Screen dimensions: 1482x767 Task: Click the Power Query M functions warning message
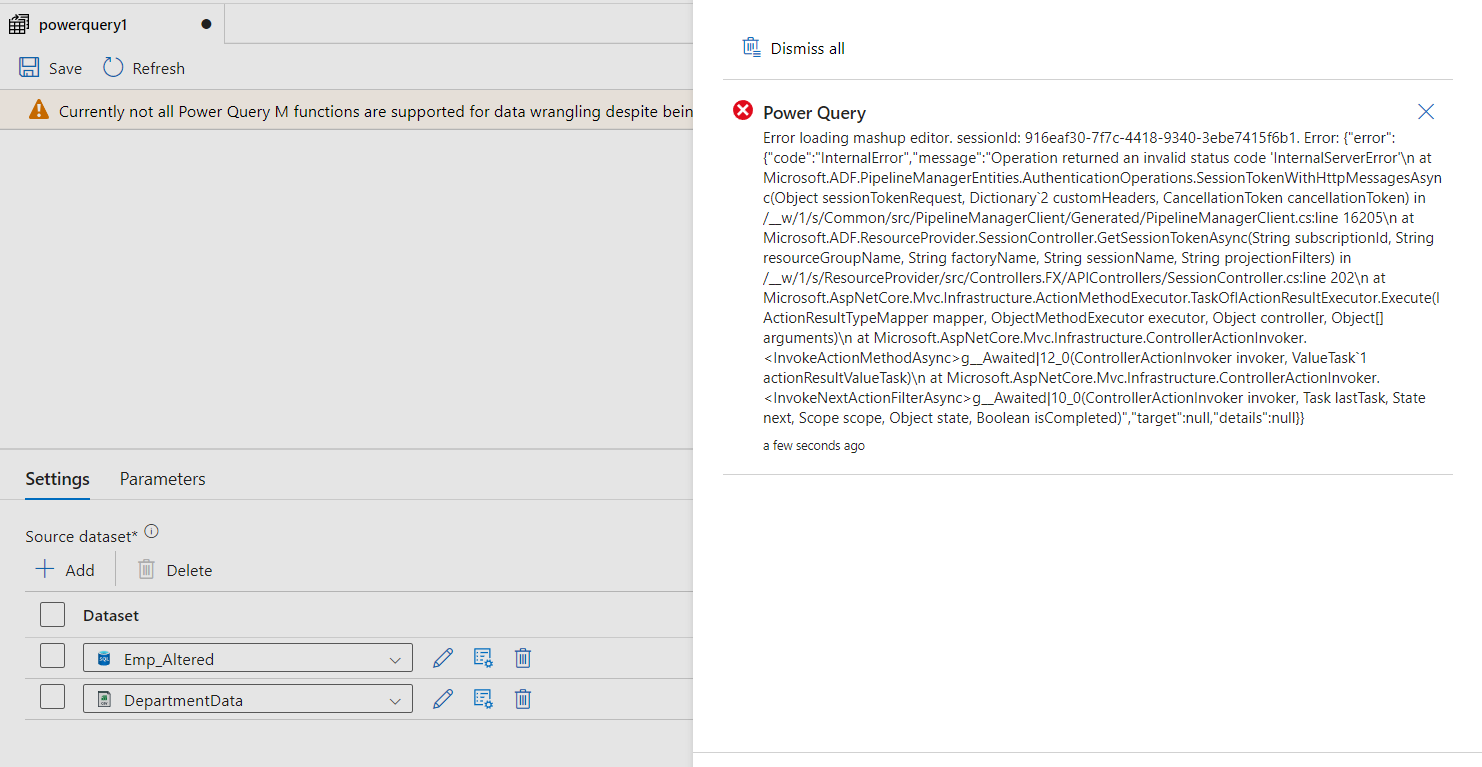click(x=376, y=111)
